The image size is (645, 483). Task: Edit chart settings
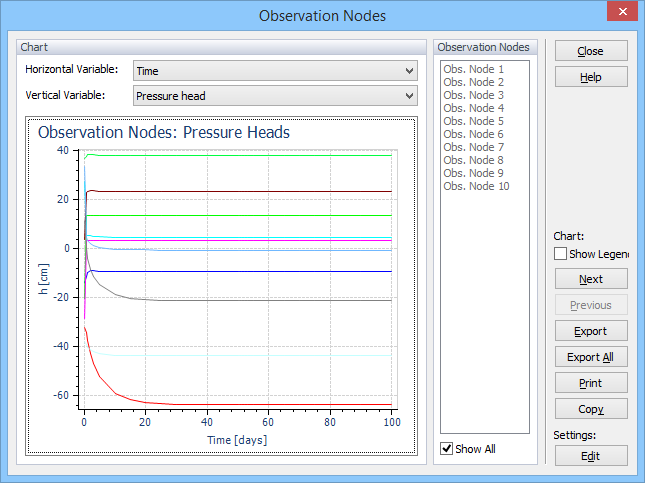[591, 456]
